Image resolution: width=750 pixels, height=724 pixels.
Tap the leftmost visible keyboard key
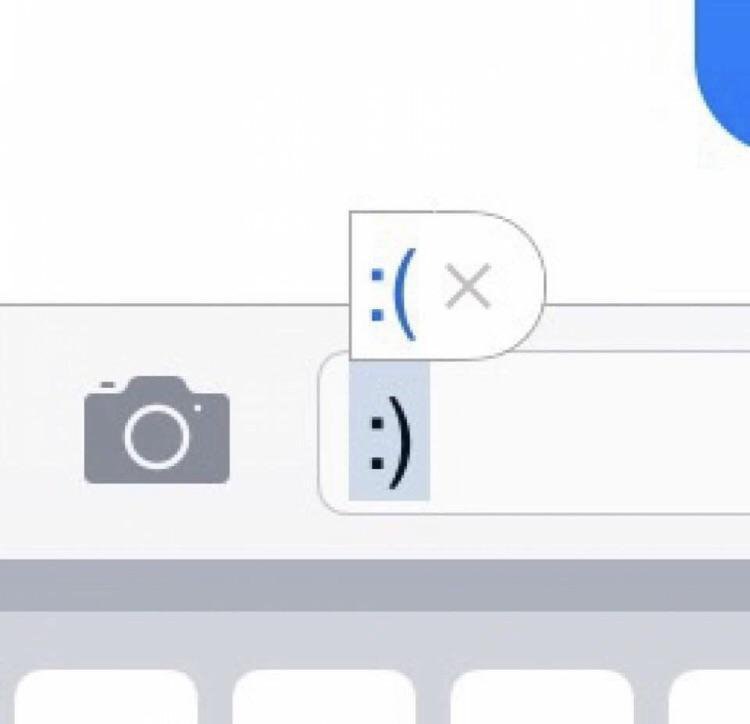click(106, 697)
